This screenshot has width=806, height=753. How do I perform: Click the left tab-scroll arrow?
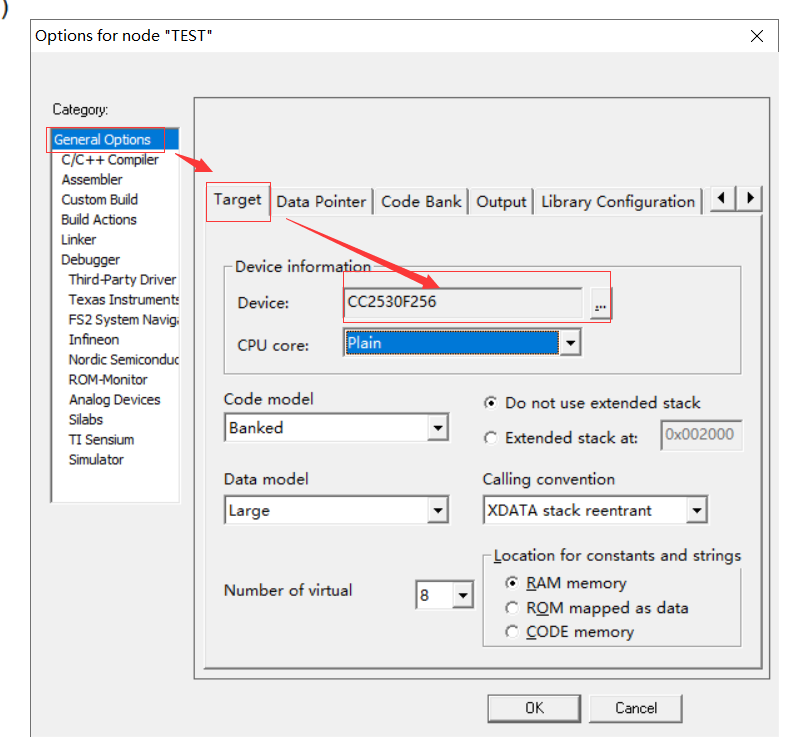point(721,199)
